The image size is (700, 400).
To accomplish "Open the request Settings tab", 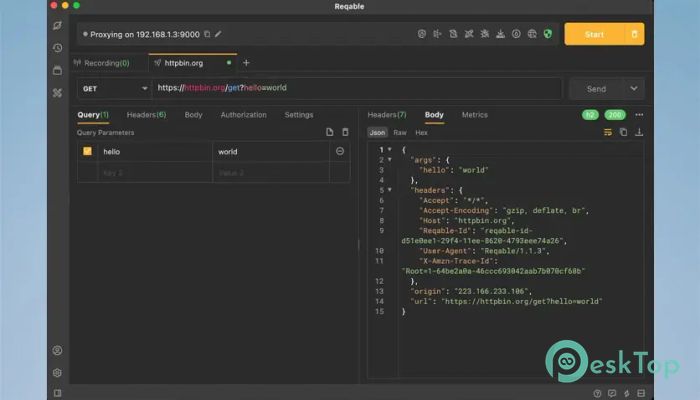I will pyautogui.click(x=299, y=115).
